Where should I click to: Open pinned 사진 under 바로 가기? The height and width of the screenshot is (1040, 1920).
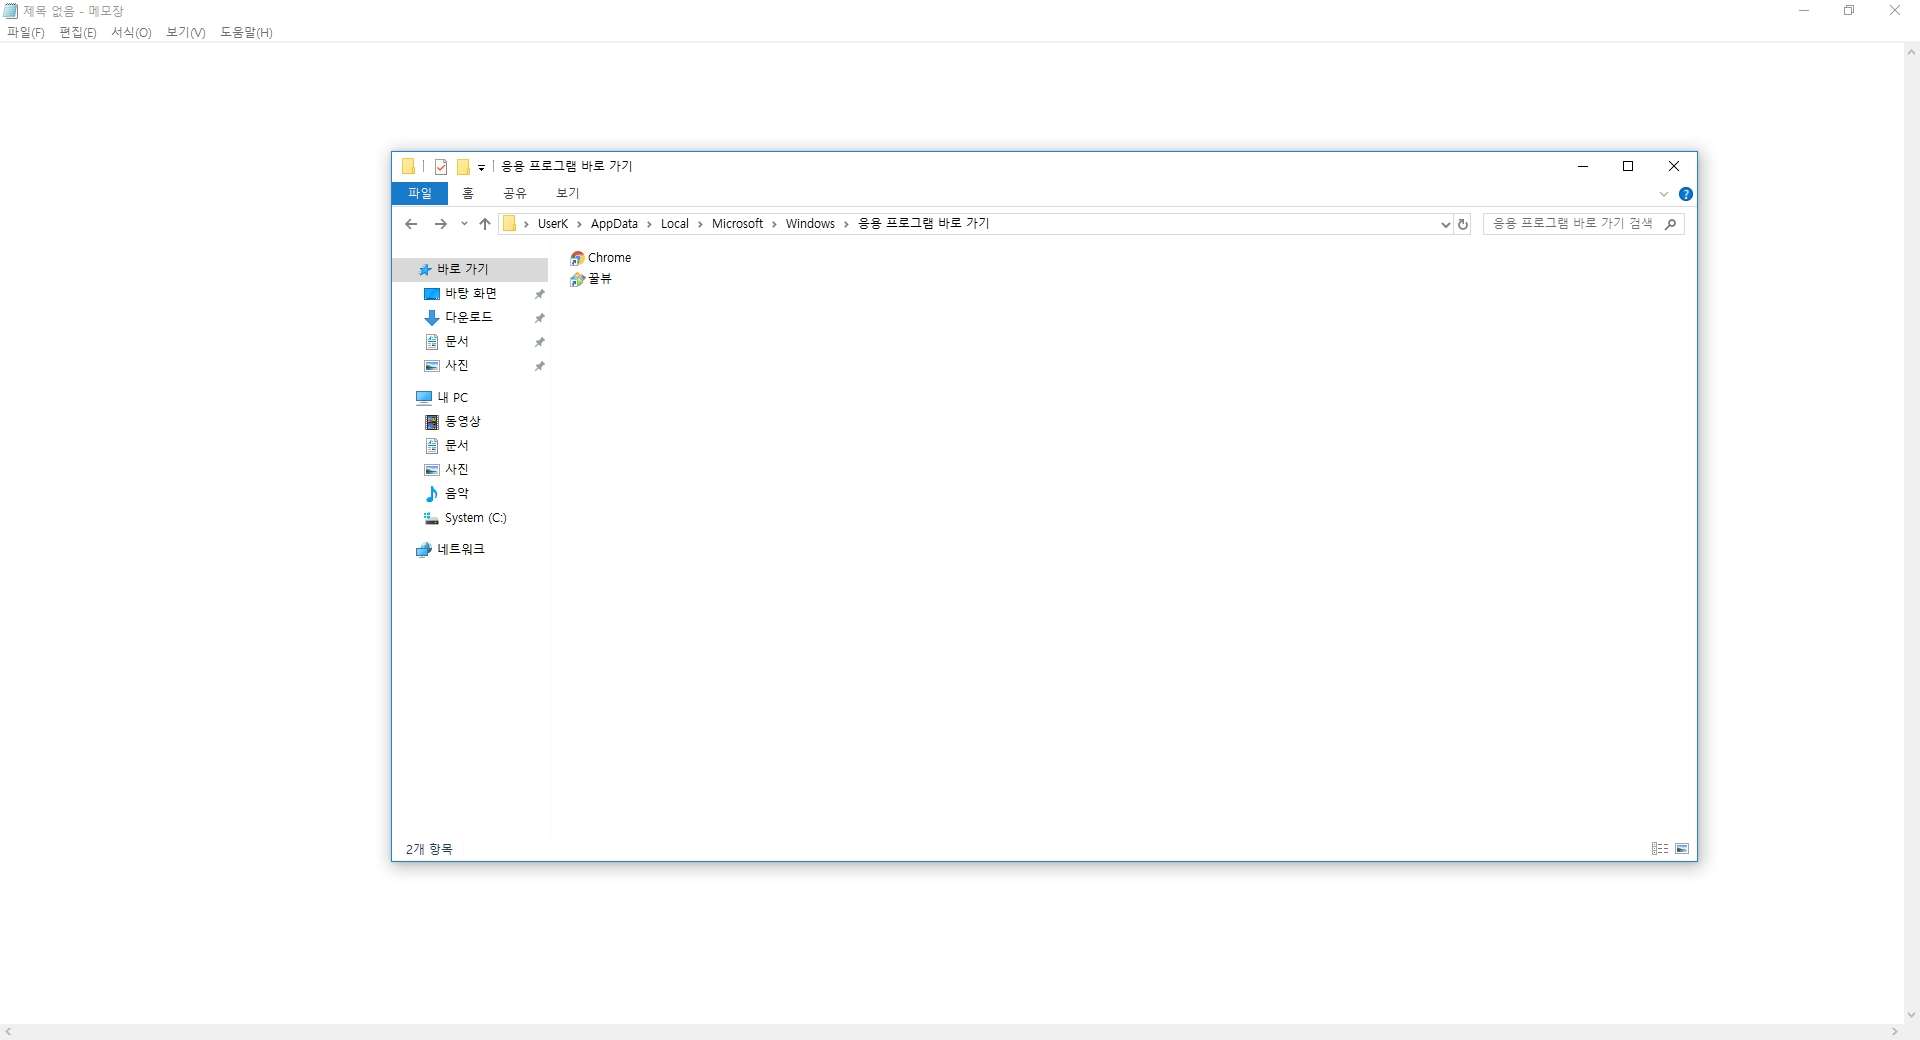[x=456, y=365]
